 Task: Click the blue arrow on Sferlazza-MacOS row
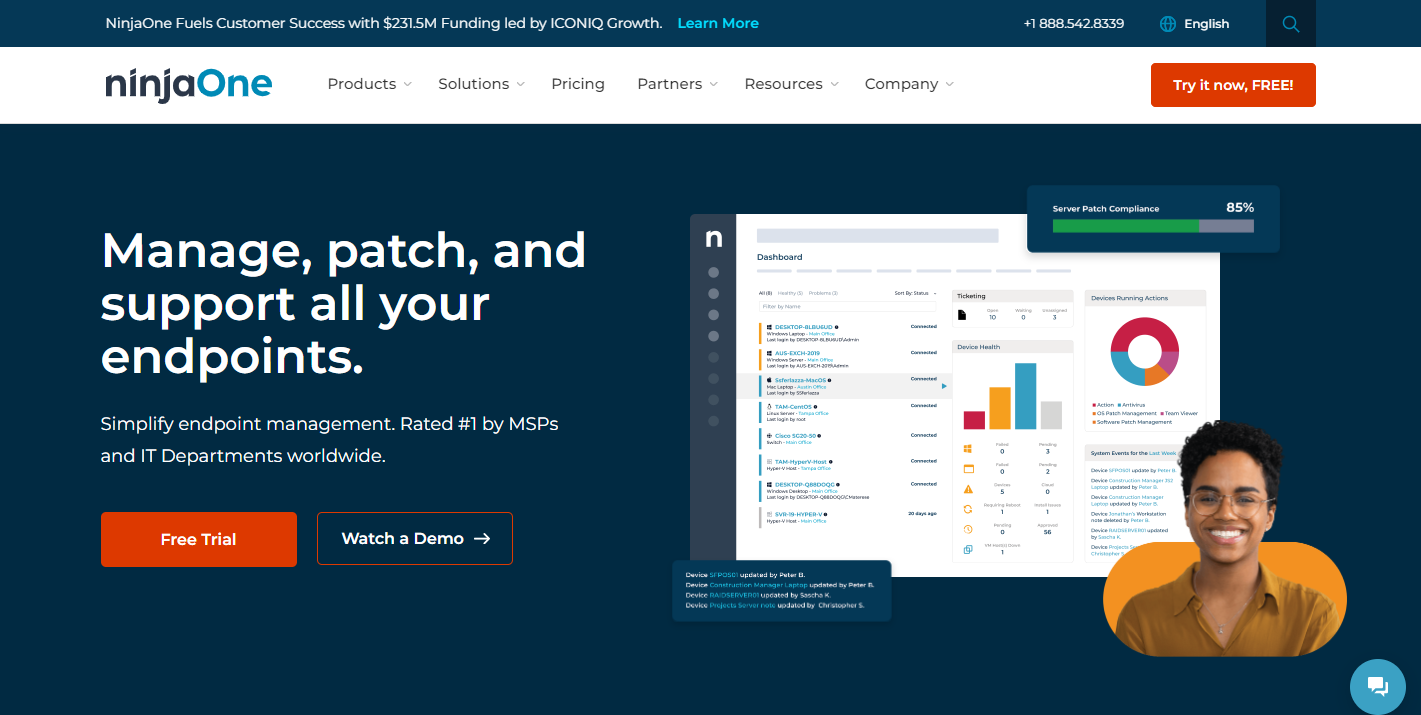coord(943,386)
